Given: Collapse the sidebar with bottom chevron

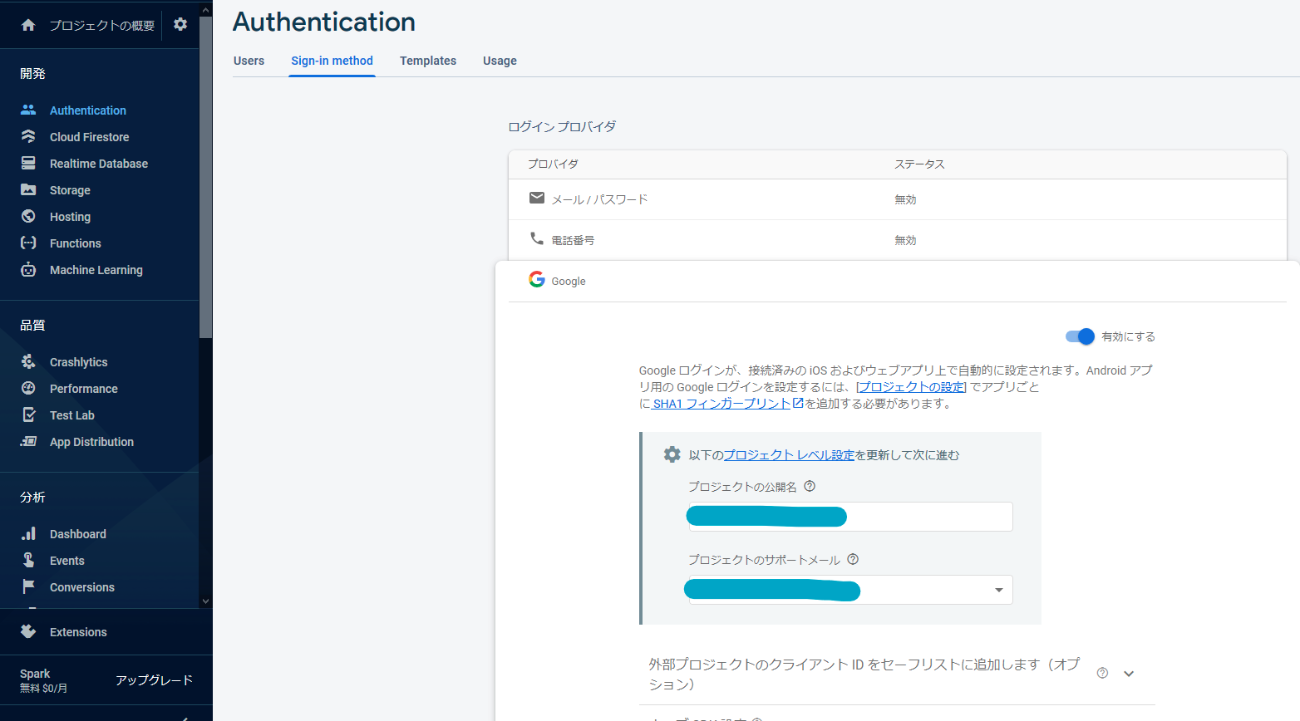Looking at the screenshot, I should (x=184, y=717).
